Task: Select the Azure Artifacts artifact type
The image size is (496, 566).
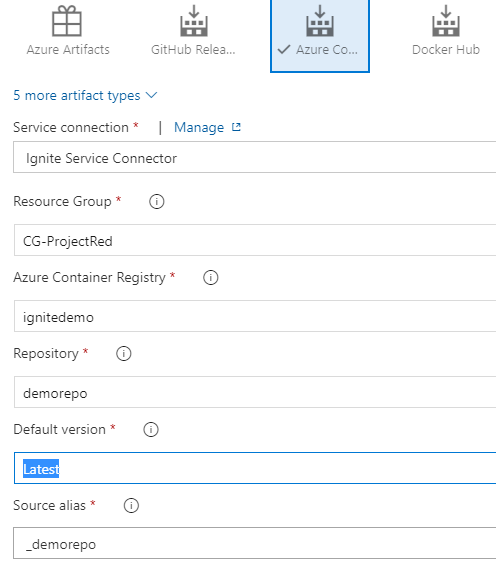Action: [x=68, y=31]
